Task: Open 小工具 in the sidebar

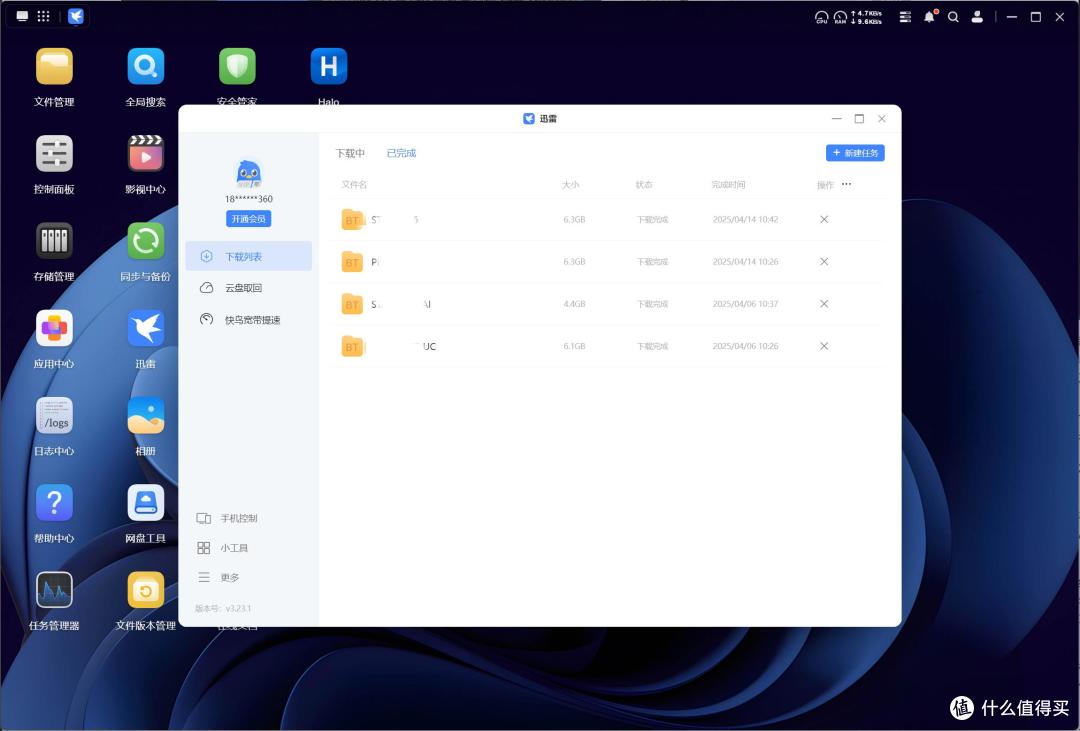Action: tap(222, 548)
